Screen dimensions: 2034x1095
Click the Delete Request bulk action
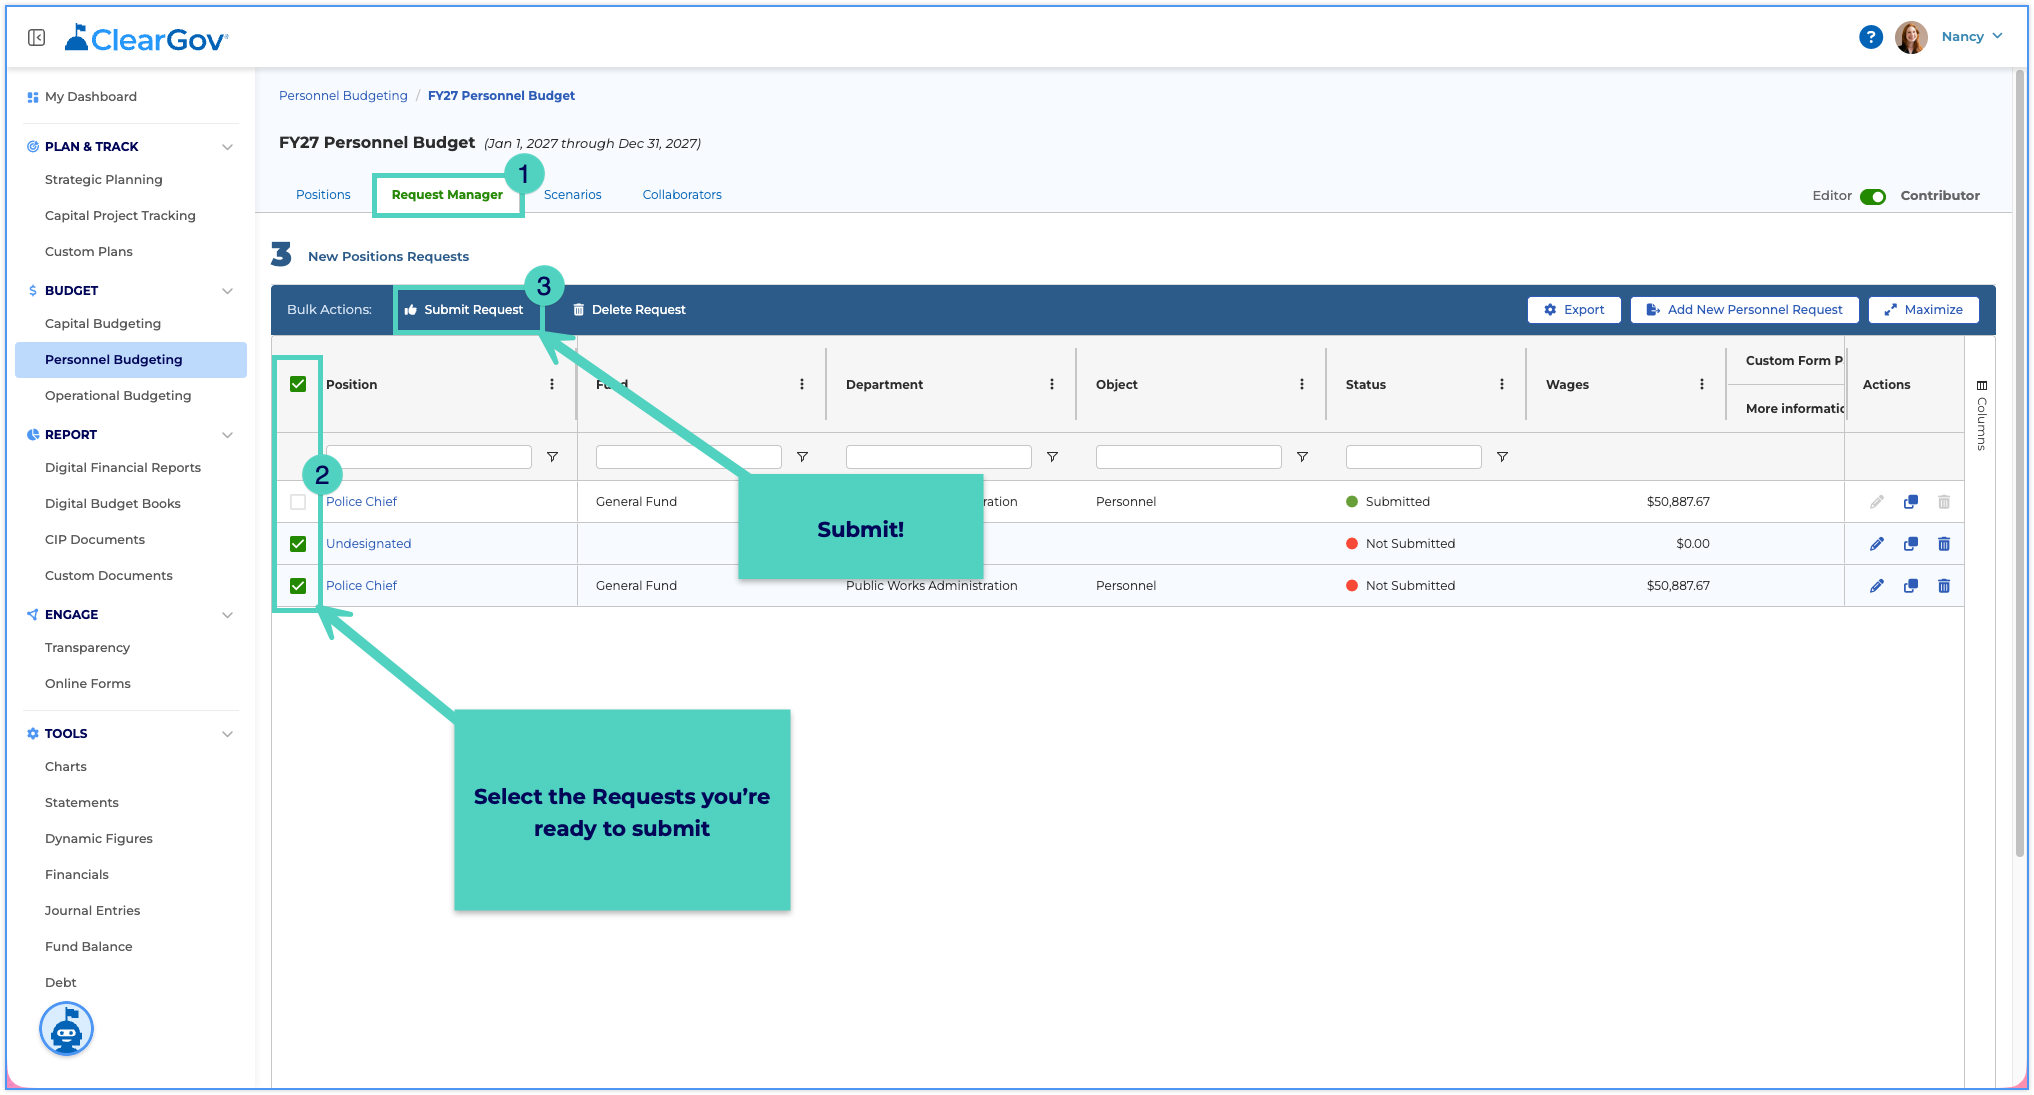click(629, 310)
